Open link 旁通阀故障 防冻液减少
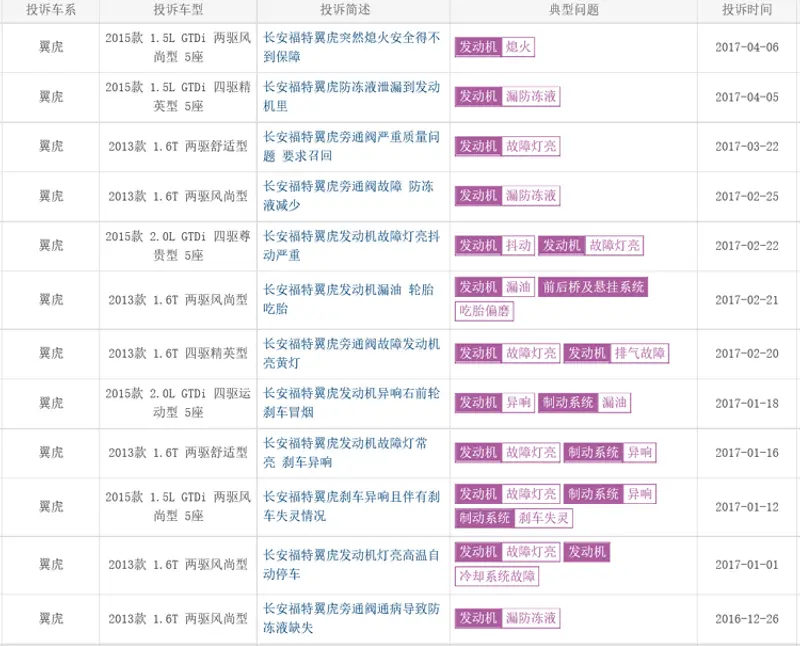The width and height of the screenshot is (800, 646). pyautogui.click(x=348, y=195)
